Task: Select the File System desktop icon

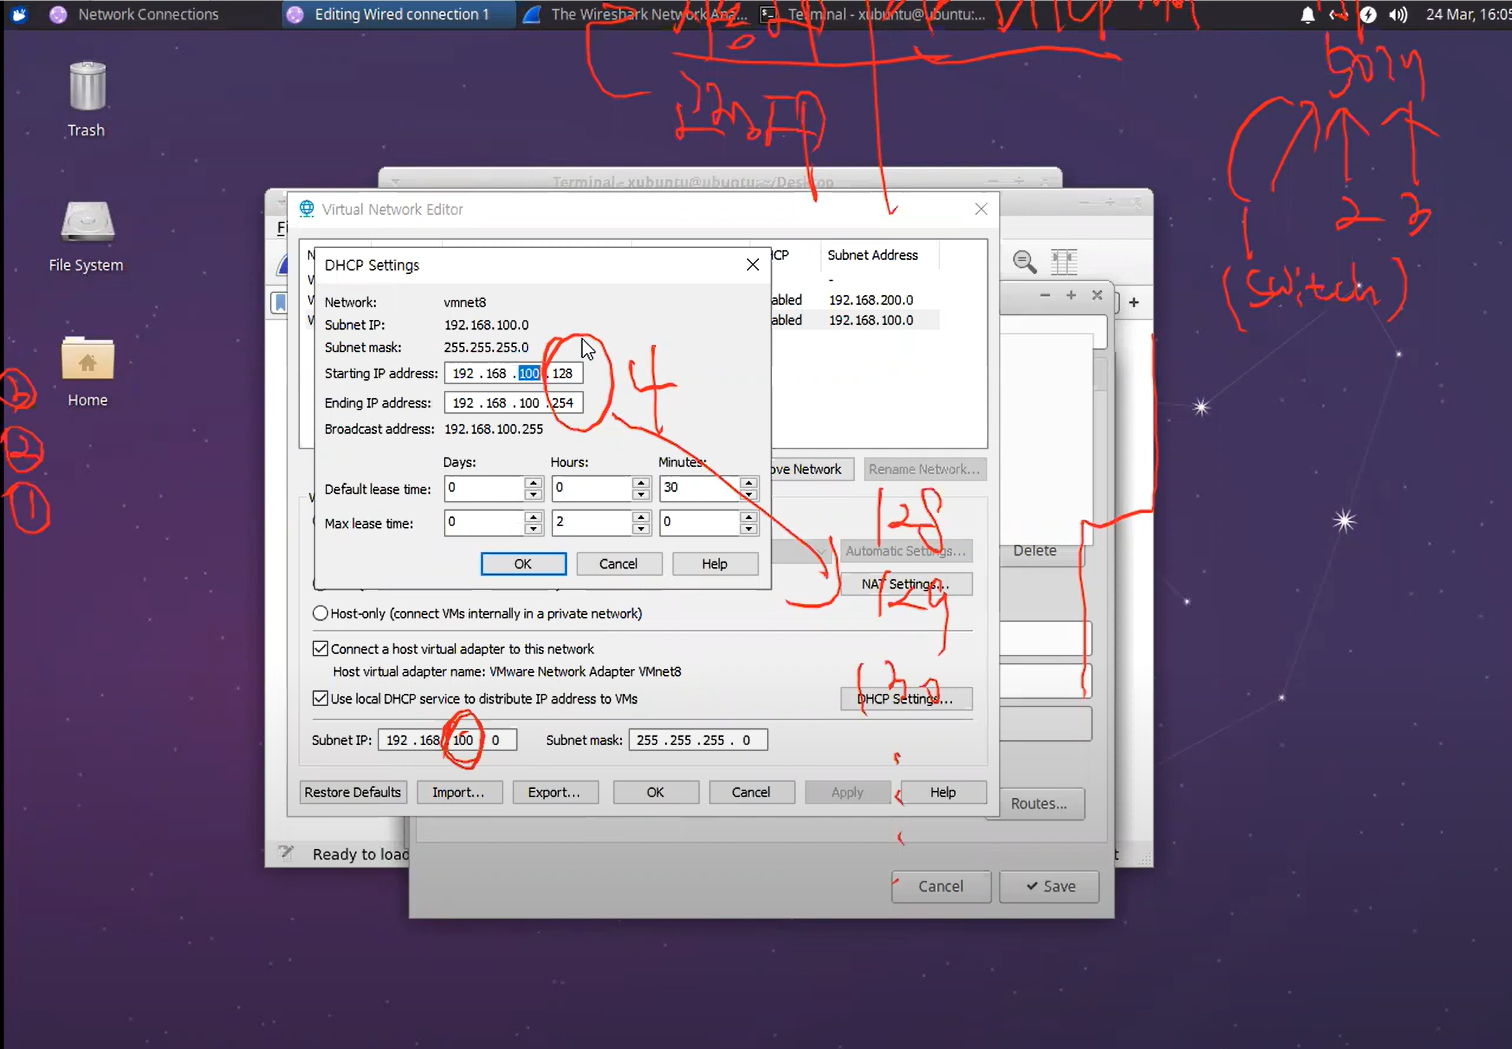Action: pyautogui.click(x=87, y=236)
